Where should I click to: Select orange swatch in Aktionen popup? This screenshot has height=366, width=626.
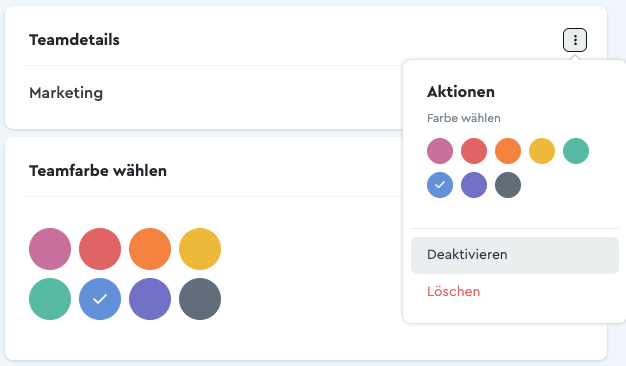click(x=508, y=151)
